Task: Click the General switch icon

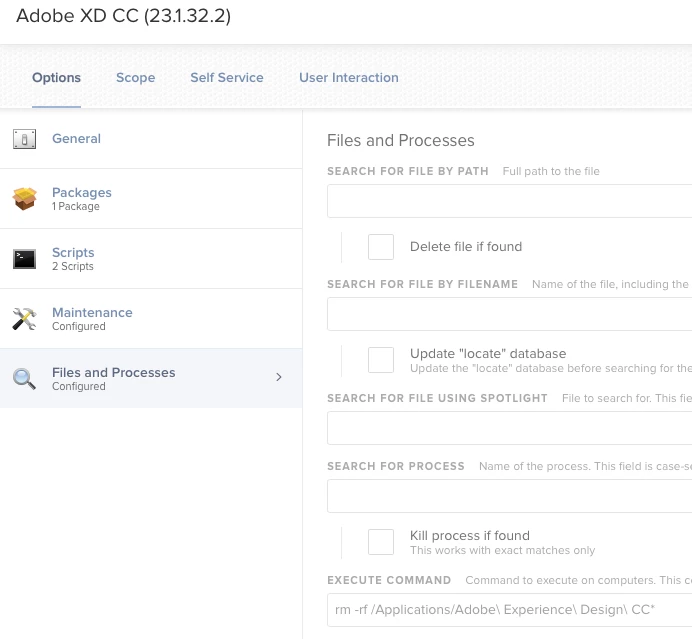Action: coord(24,139)
